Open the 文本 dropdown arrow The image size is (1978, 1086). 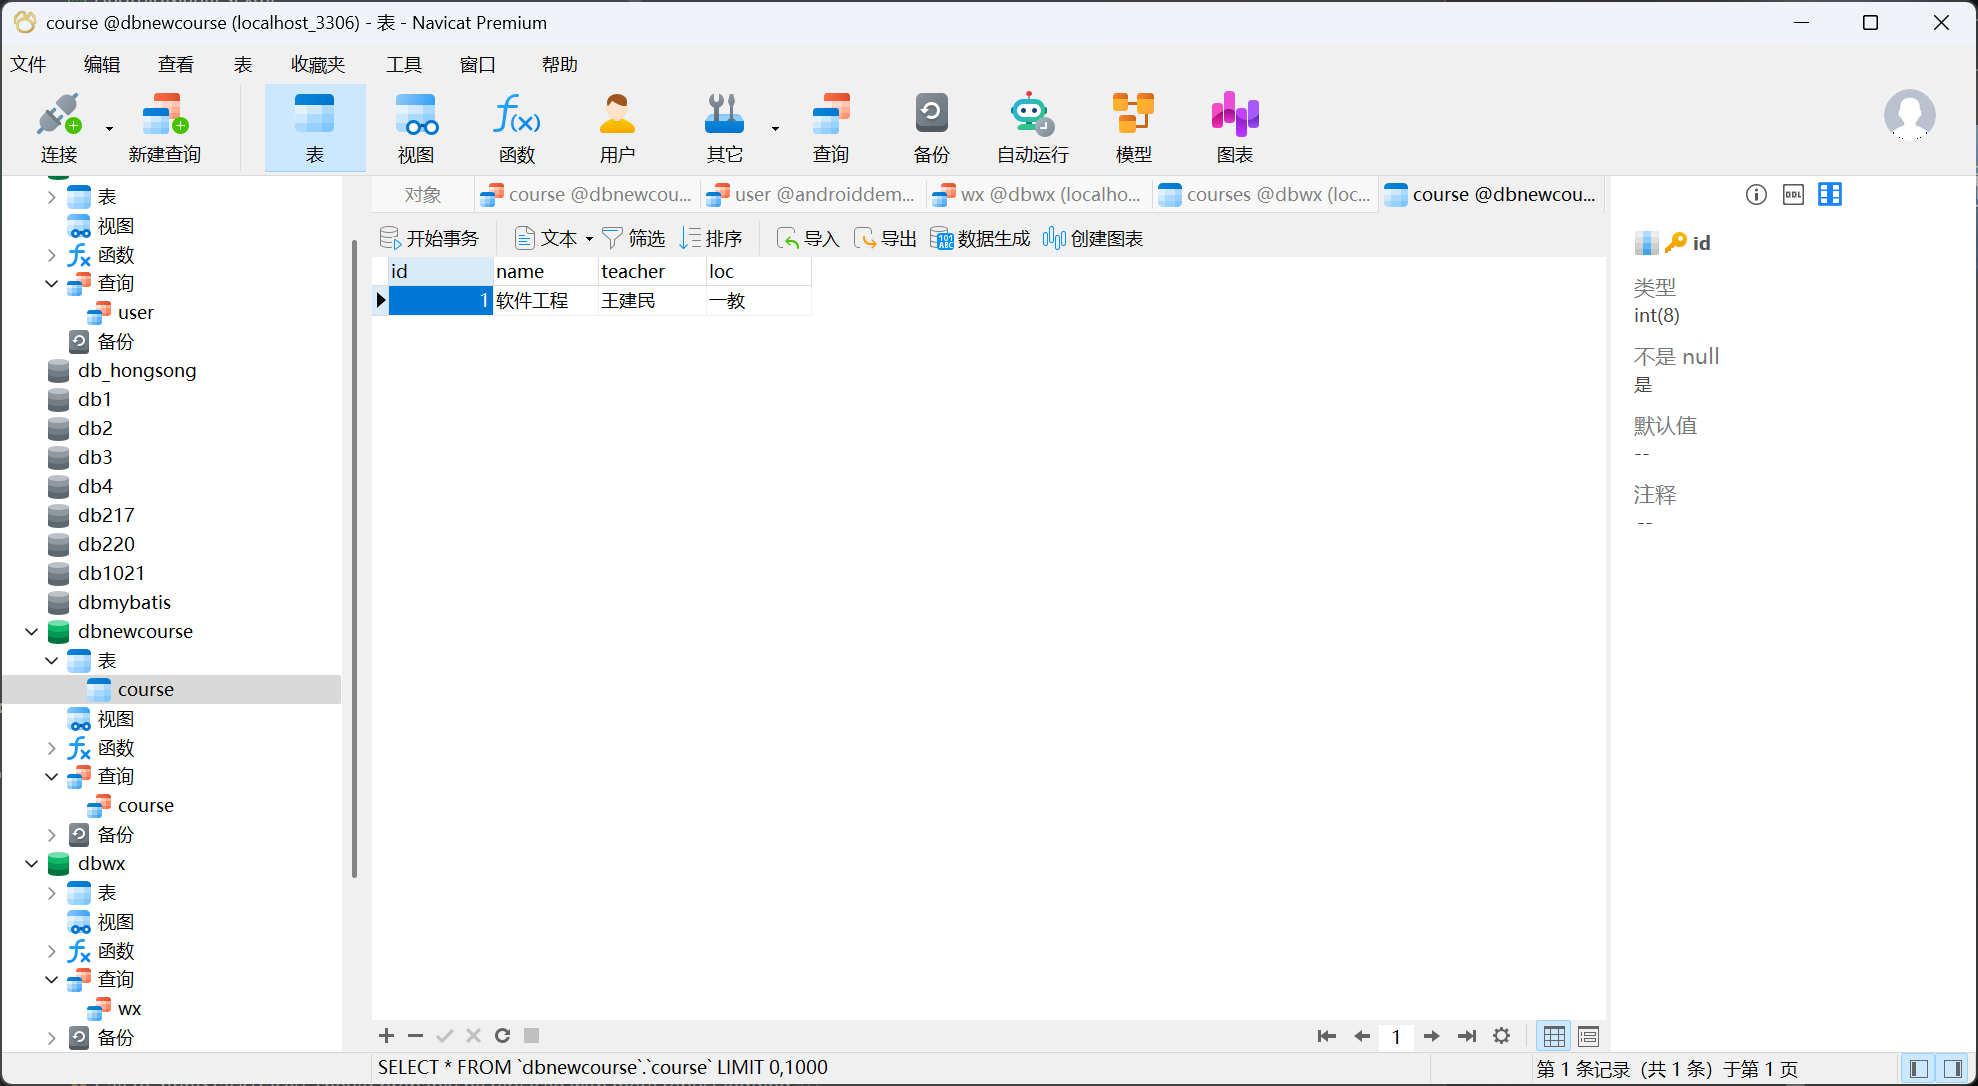pos(589,239)
